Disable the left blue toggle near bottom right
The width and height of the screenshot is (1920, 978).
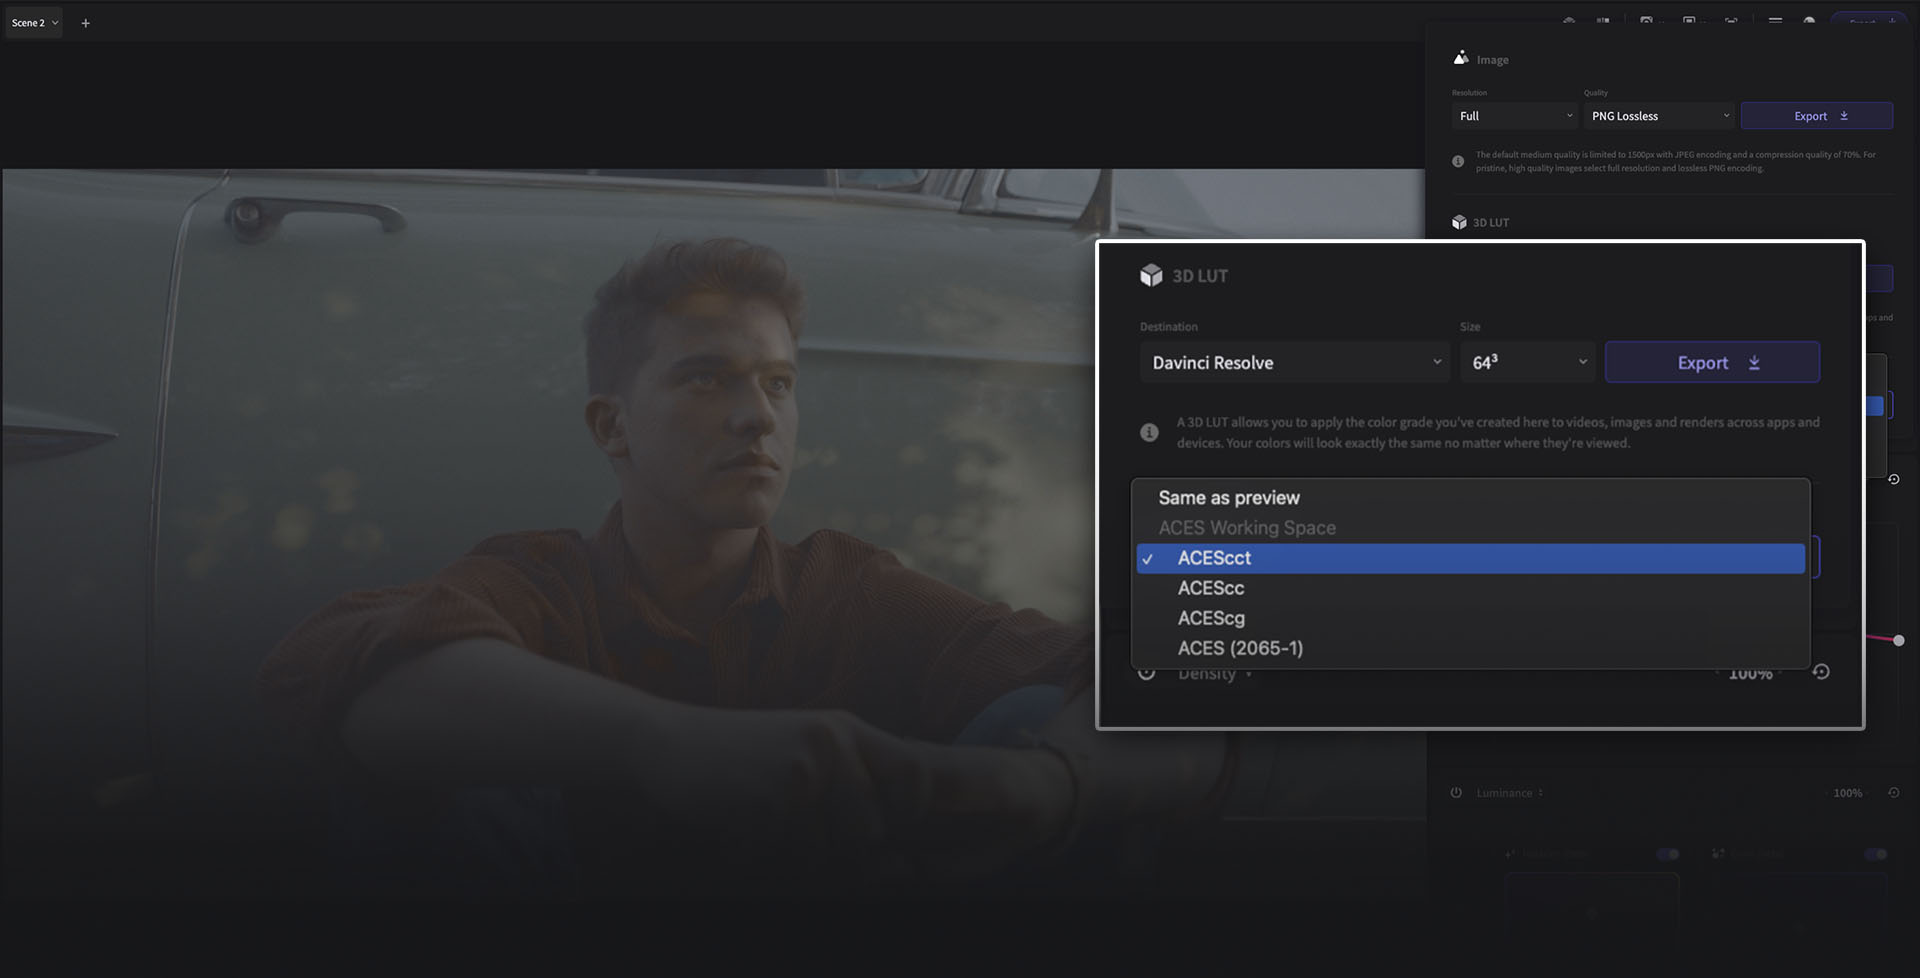[1666, 854]
